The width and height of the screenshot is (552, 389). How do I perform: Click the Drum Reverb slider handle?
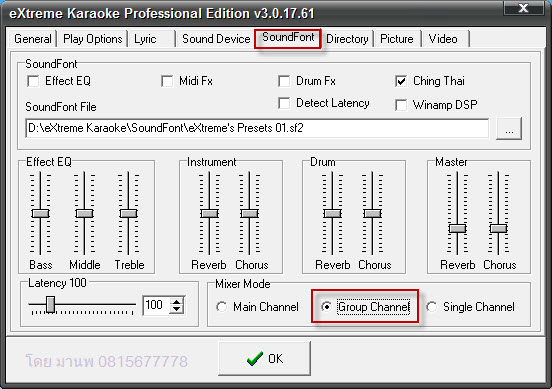(333, 214)
